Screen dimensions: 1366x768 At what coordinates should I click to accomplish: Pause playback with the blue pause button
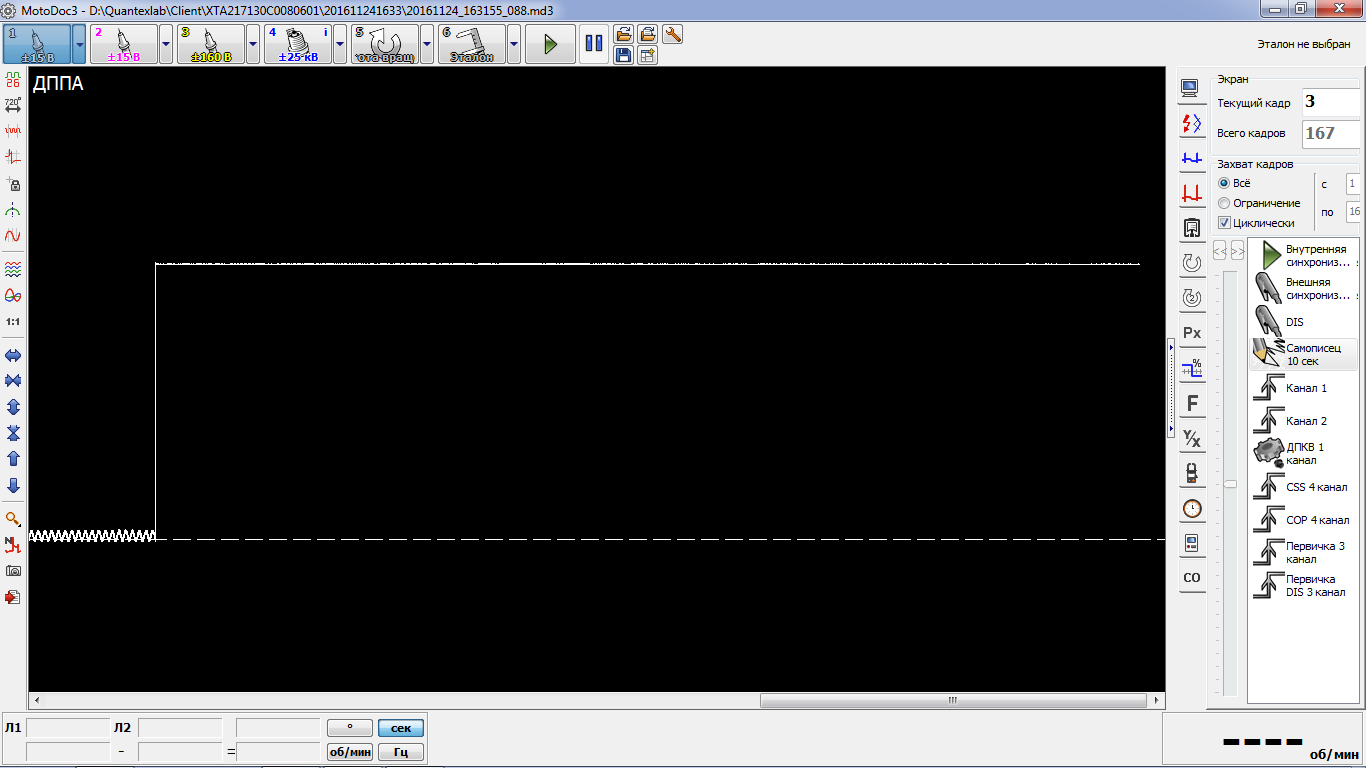point(594,44)
